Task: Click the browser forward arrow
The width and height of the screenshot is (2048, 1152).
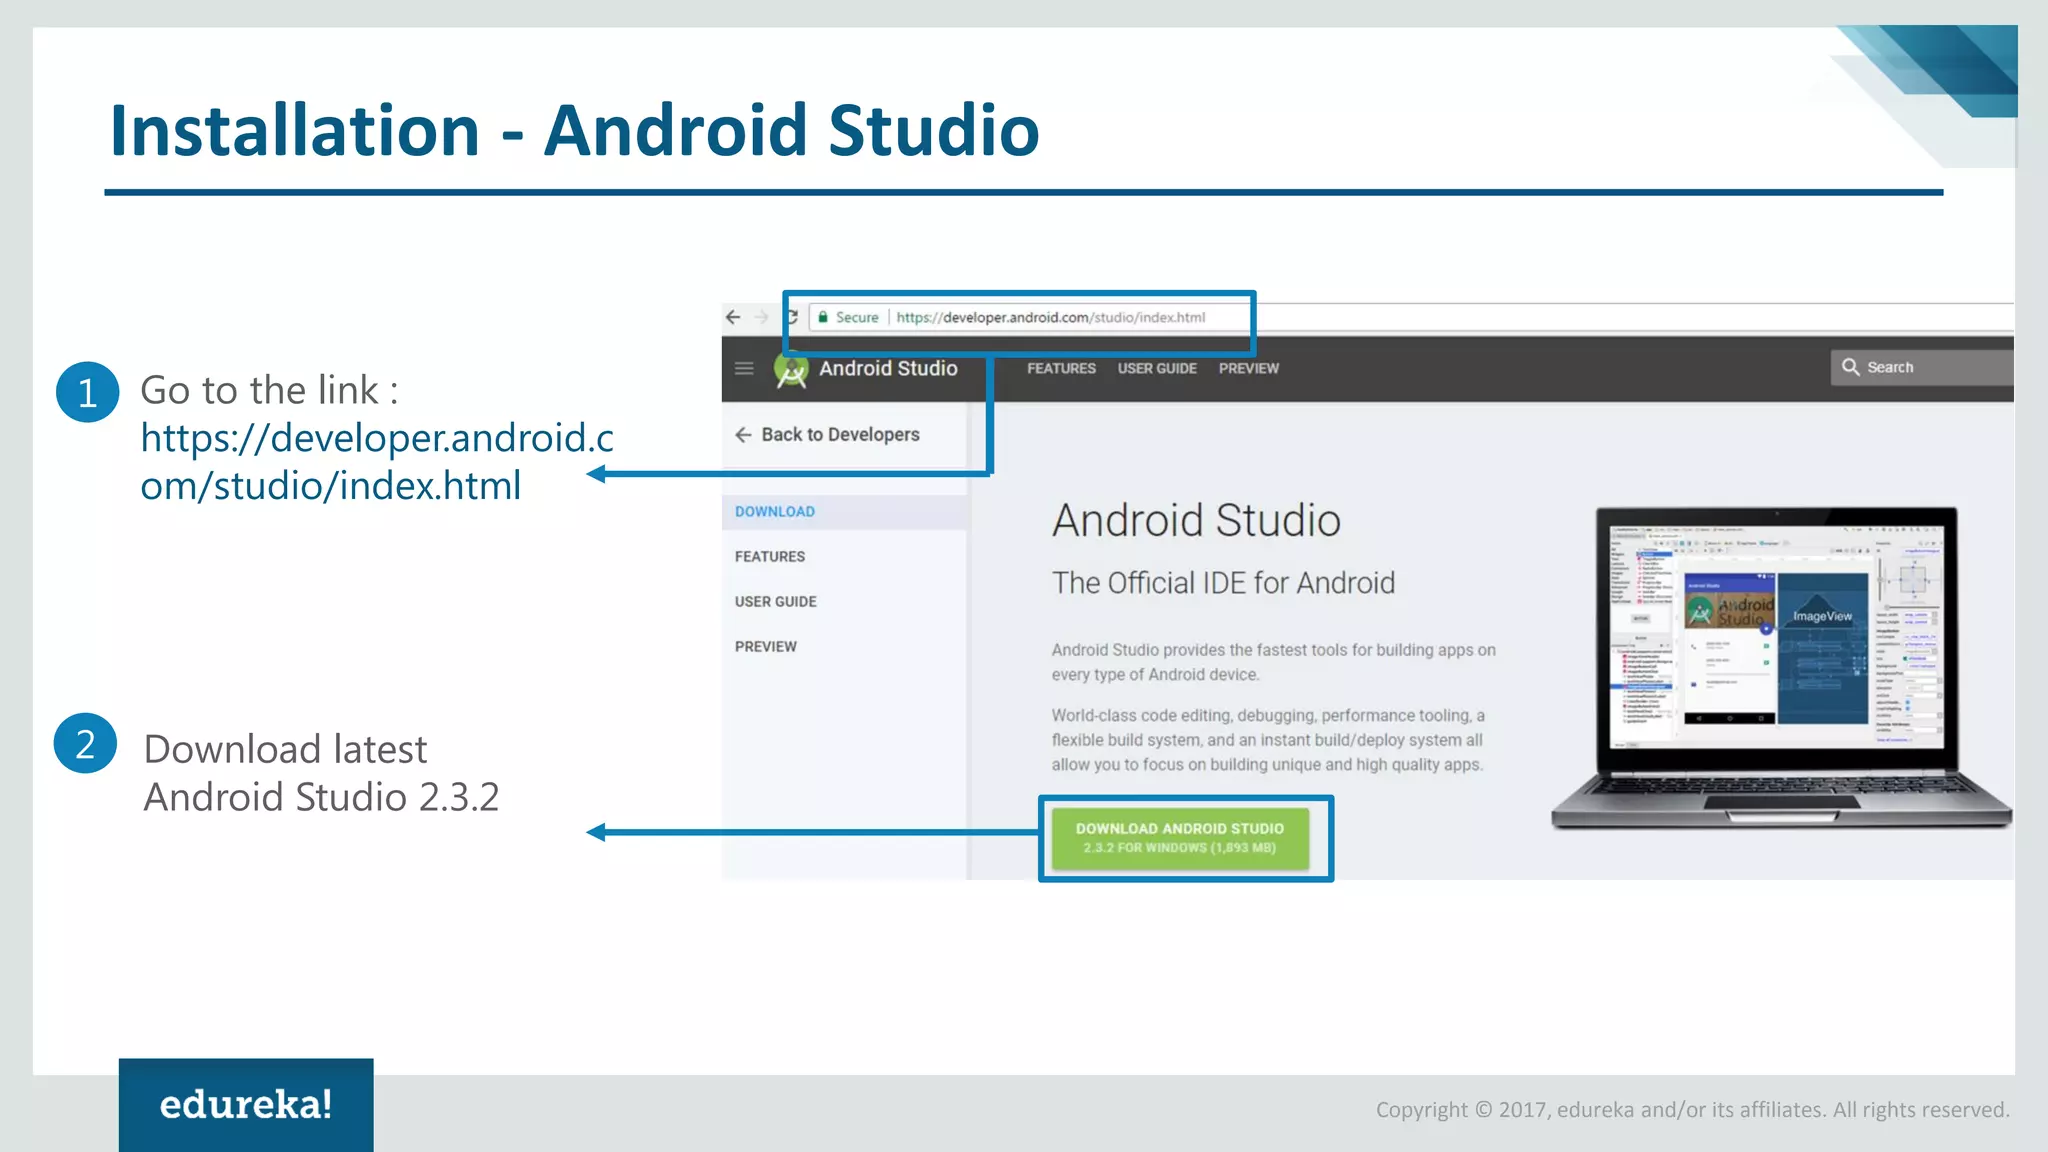Action: (x=762, y=317)
